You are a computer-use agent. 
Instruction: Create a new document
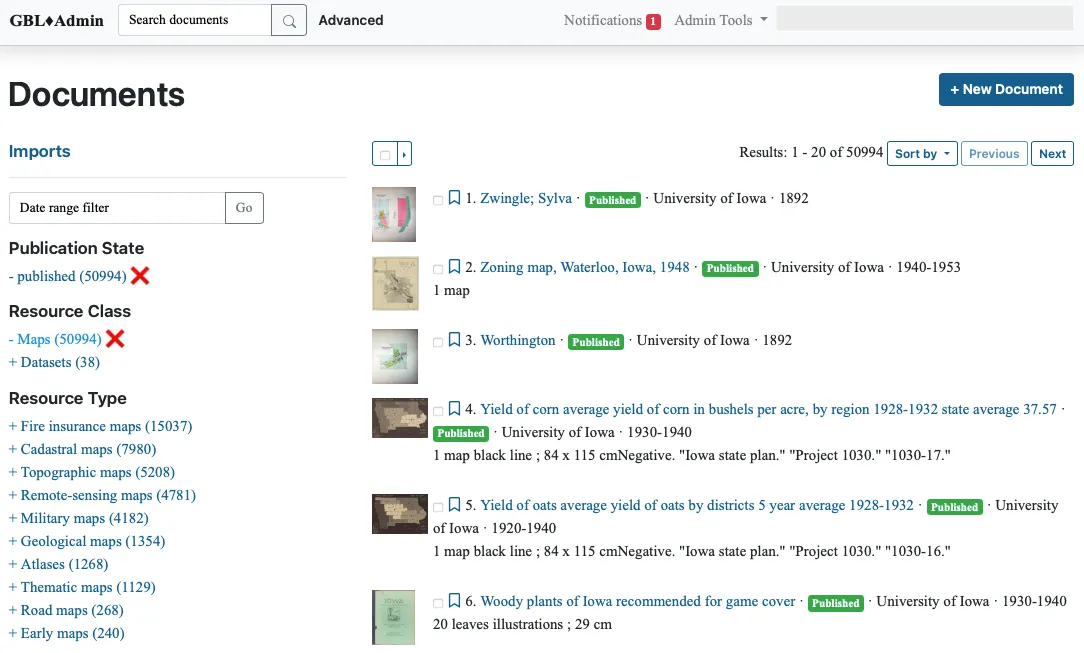[x=1006, y=89]
